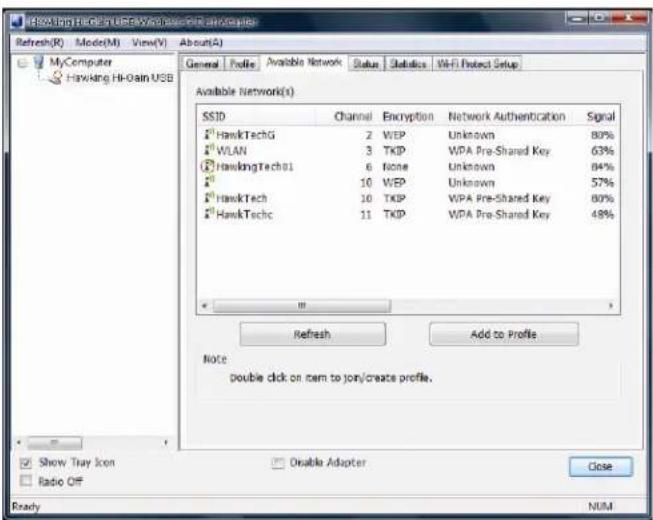
Task: Open the Refresh(R) menu
Action: tap(40, 42)
